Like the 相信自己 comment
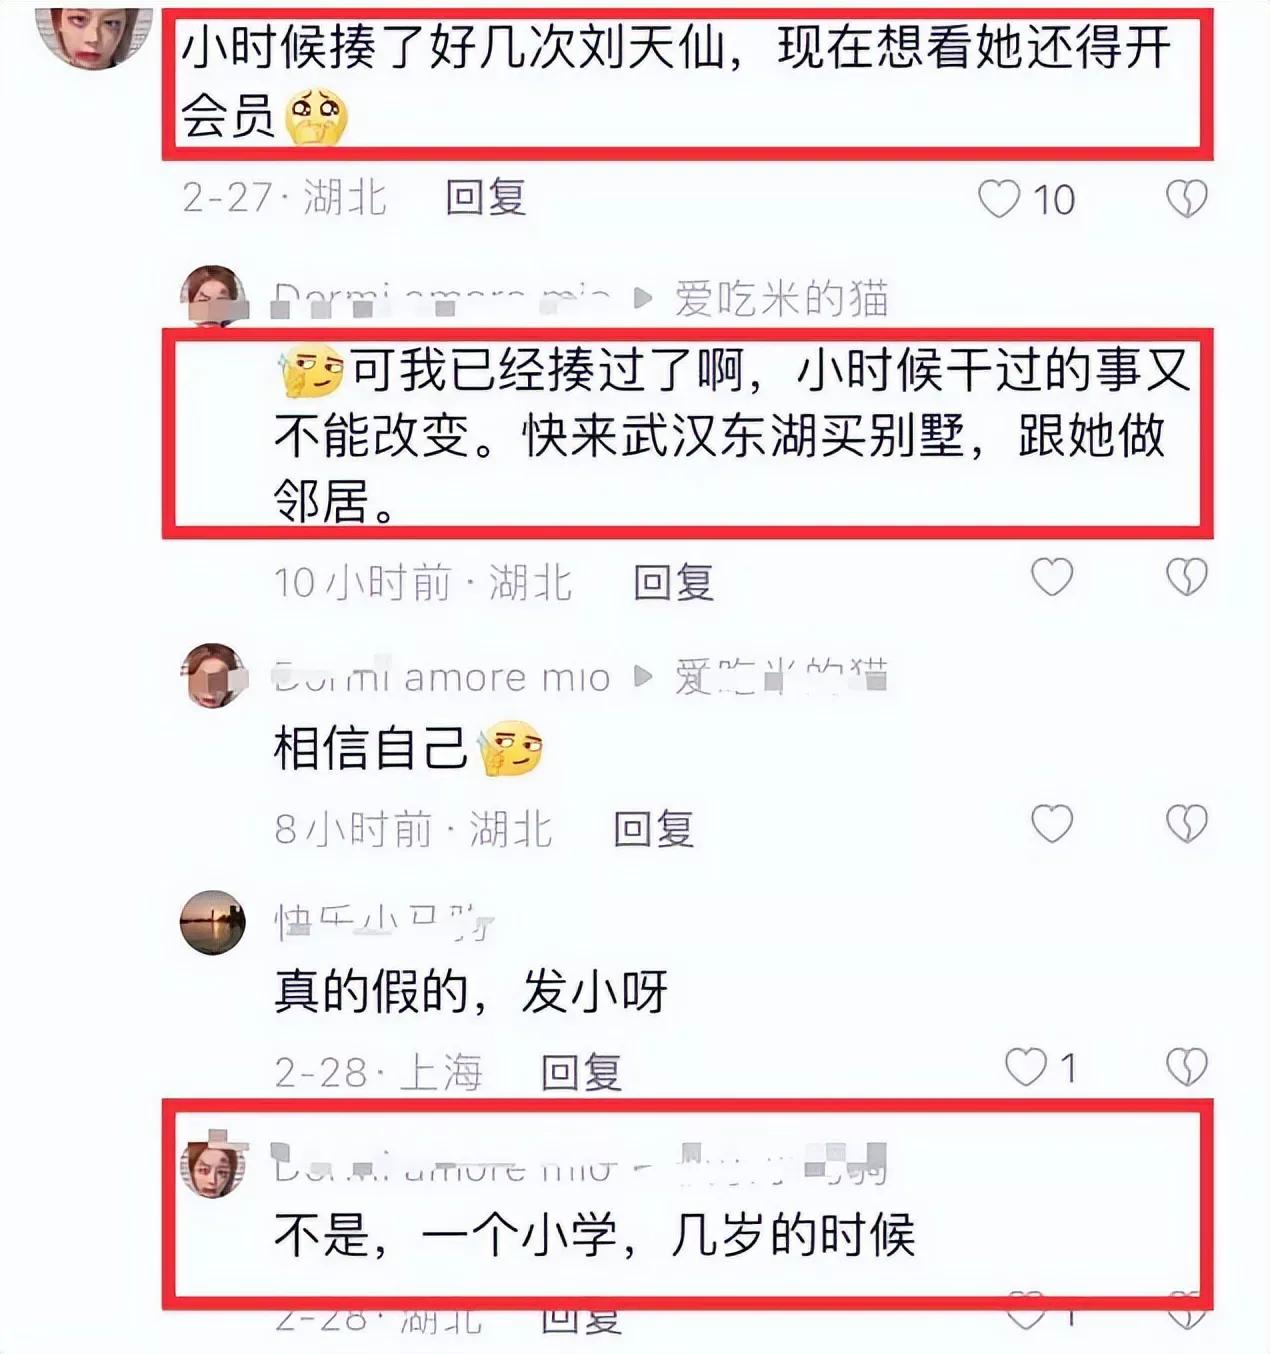Viewport: 1270px width, 1354px height. (x=1052, y=823)
